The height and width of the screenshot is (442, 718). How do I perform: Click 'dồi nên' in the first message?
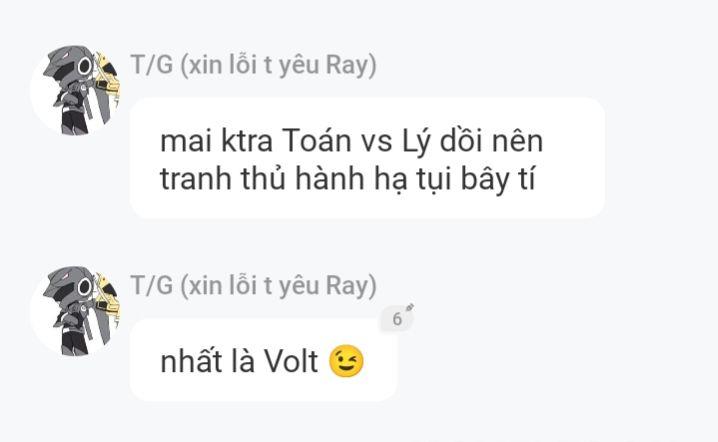491,141
